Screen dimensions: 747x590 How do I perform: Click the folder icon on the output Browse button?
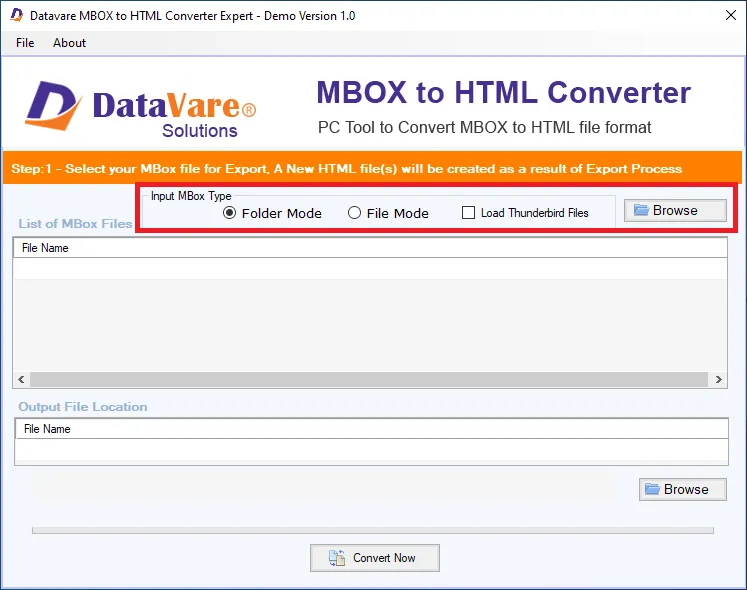(652, 489)
